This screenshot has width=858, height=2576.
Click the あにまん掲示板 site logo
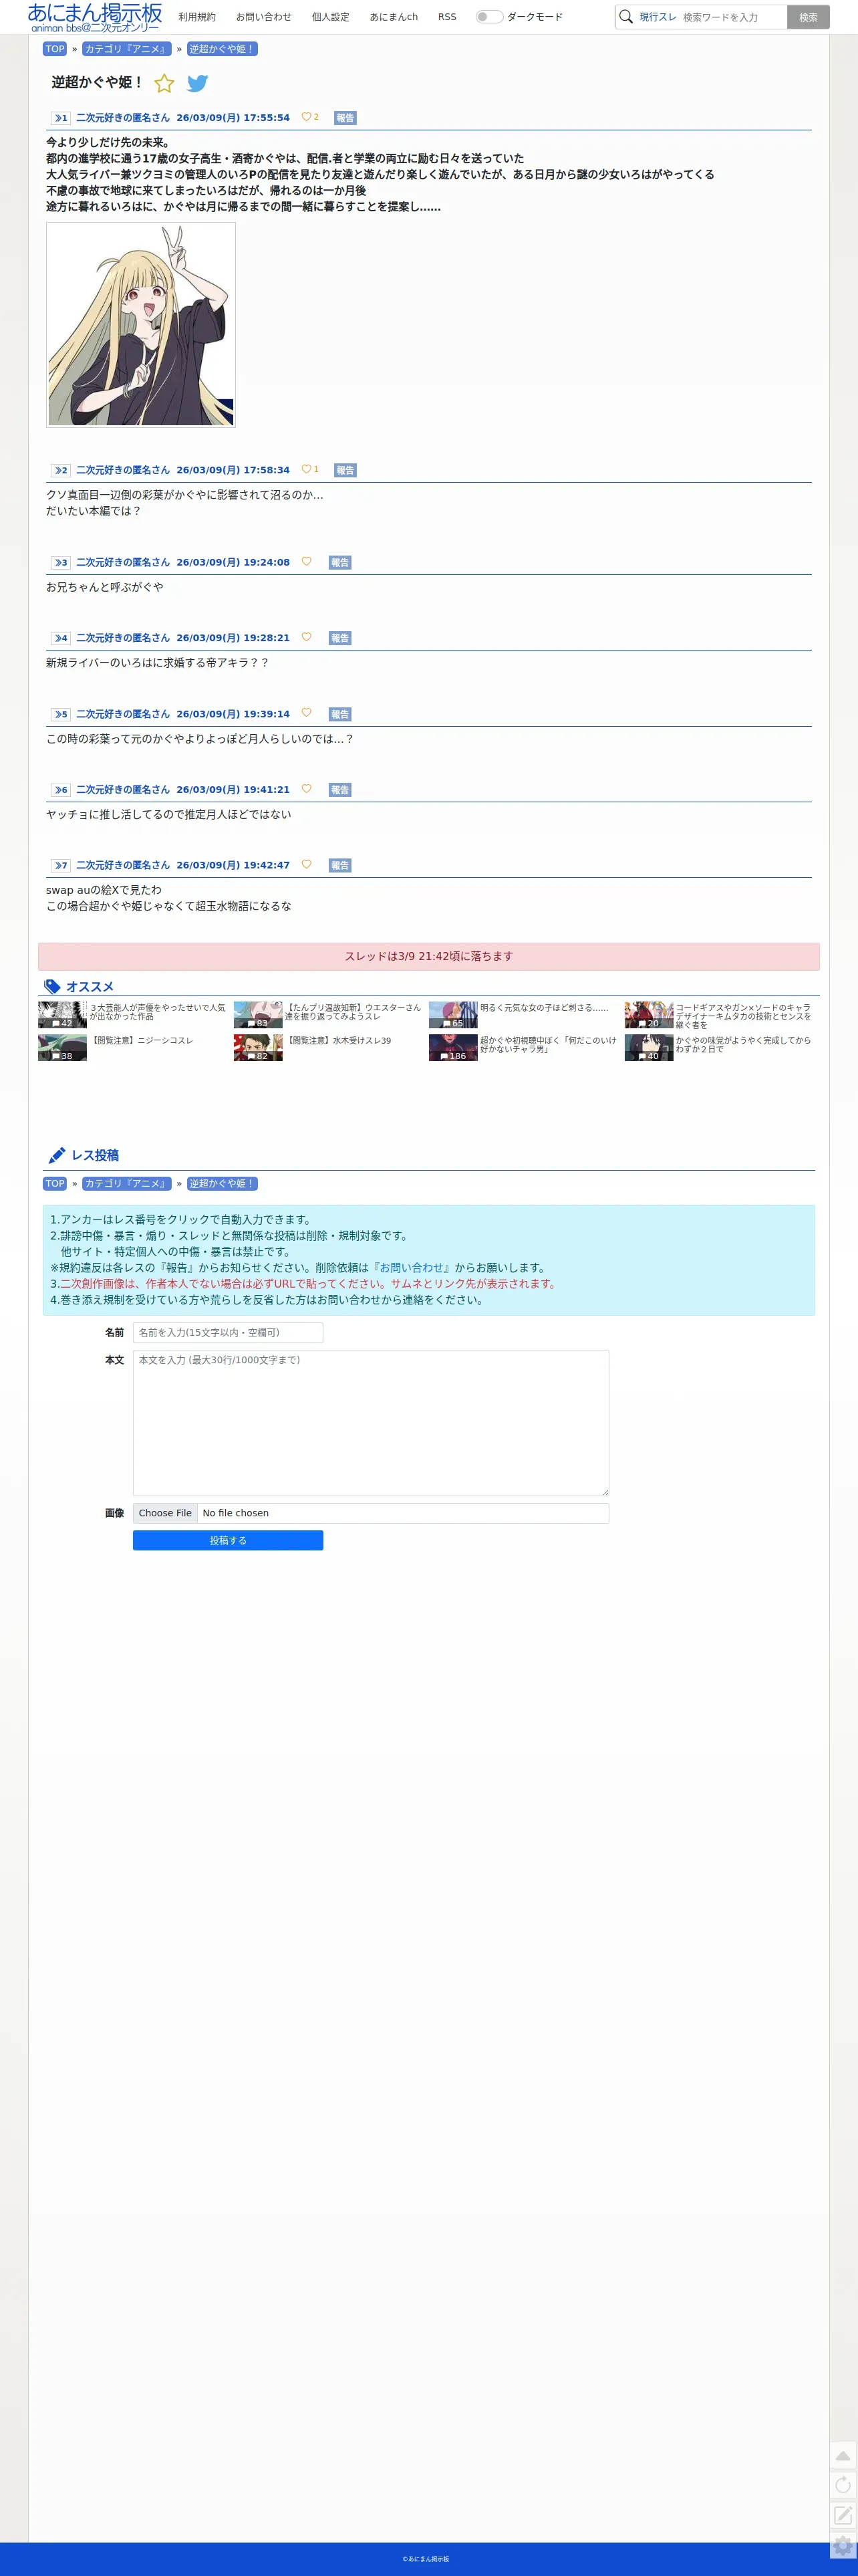(95, 17)
